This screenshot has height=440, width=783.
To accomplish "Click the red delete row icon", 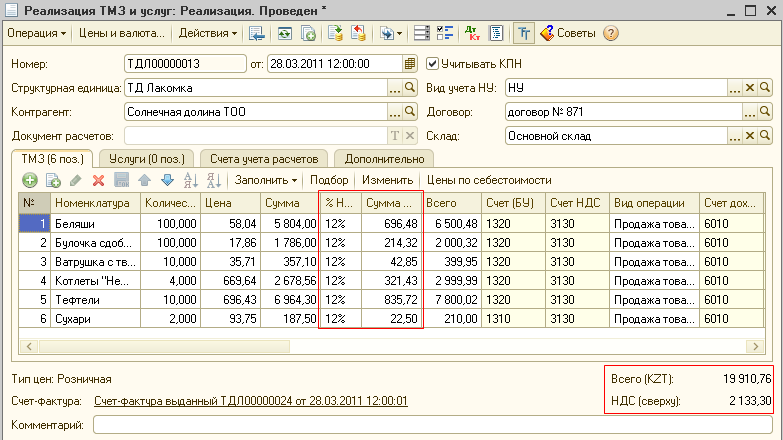I will [x=99, y=180].
